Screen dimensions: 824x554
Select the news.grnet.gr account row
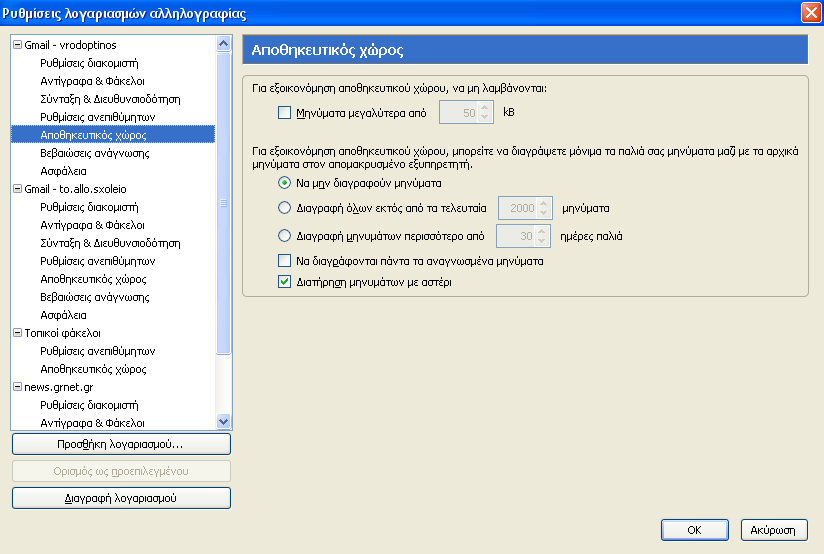coord(113,387)
